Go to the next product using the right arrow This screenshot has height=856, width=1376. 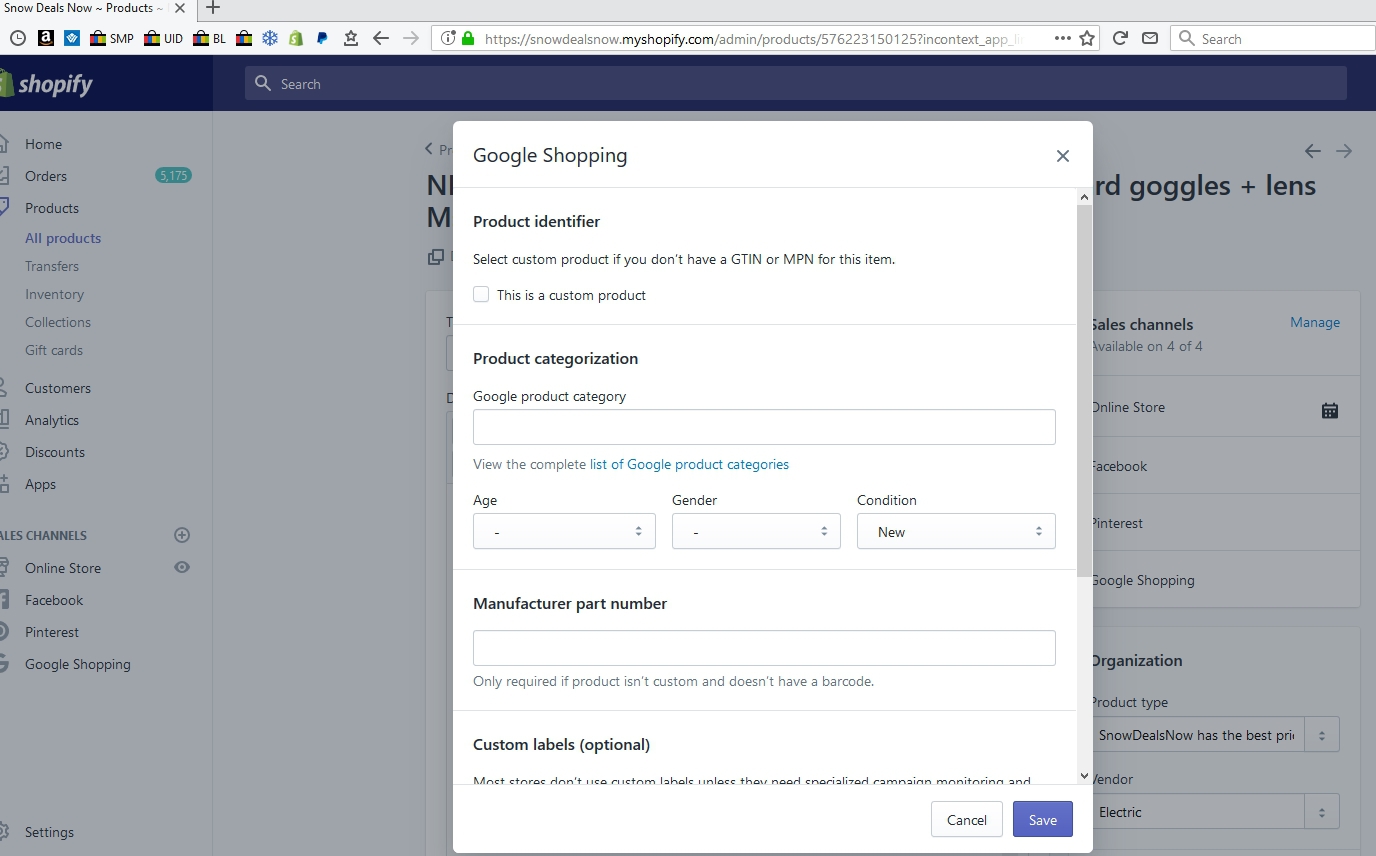click(1344, 151)
